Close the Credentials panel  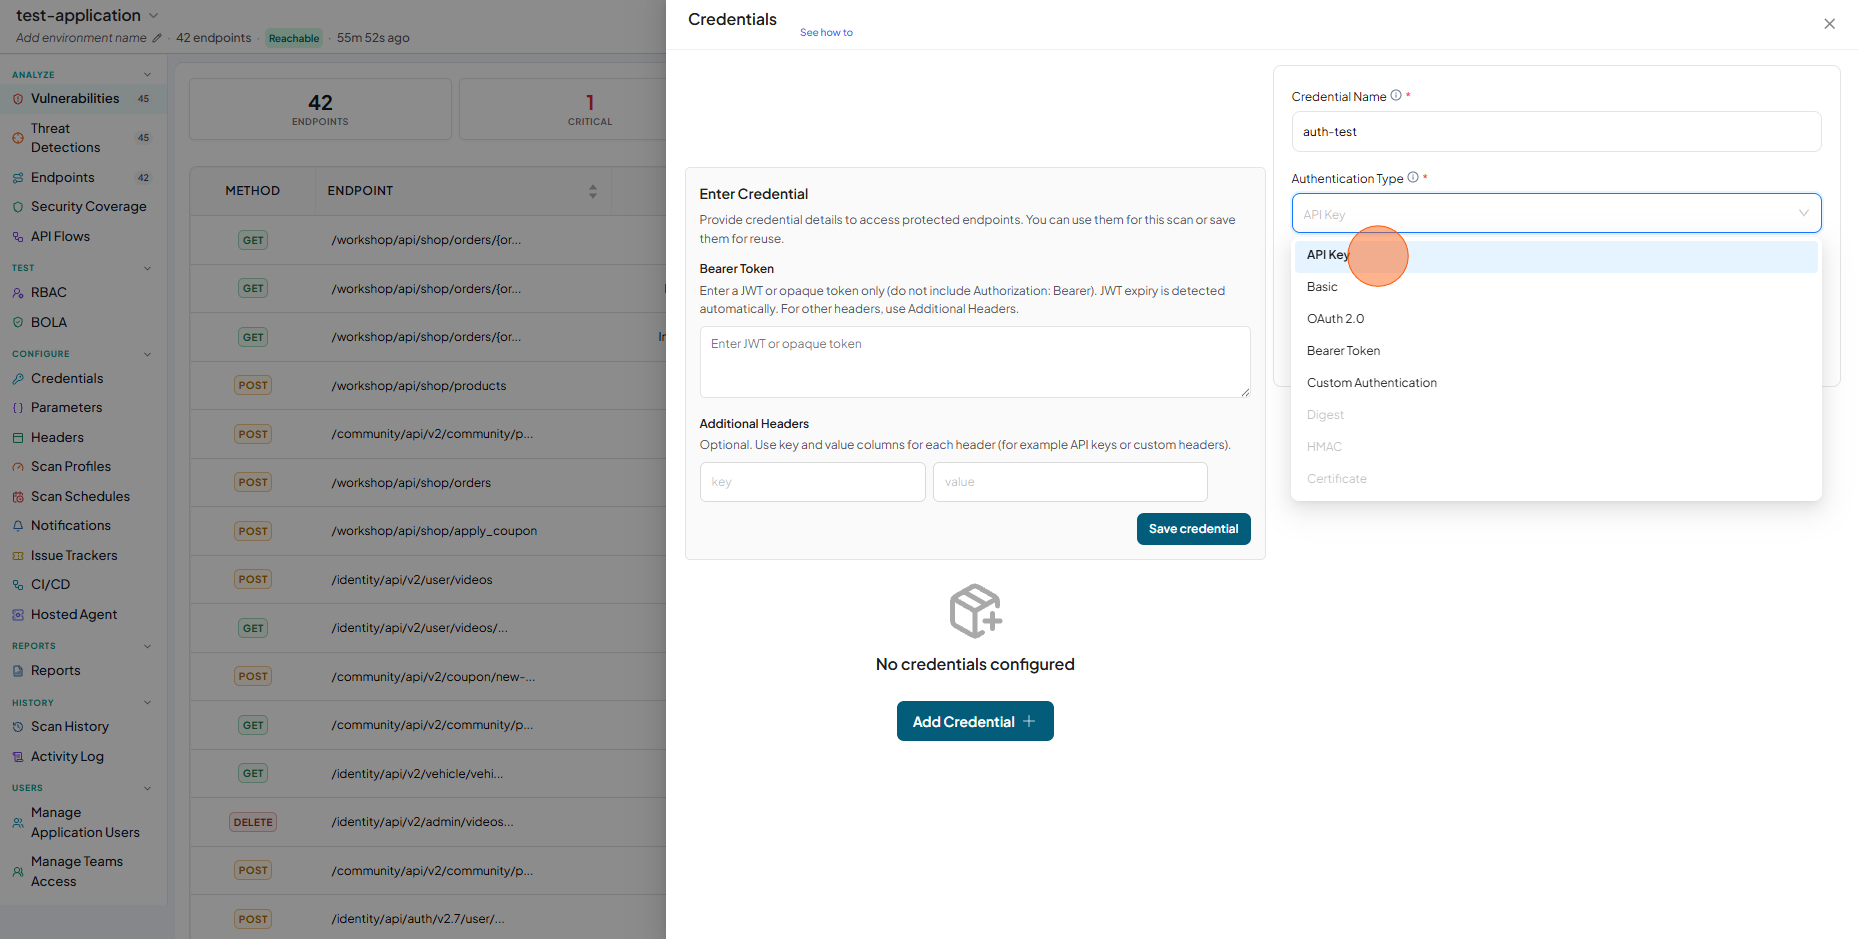[x=1829, y=24]
